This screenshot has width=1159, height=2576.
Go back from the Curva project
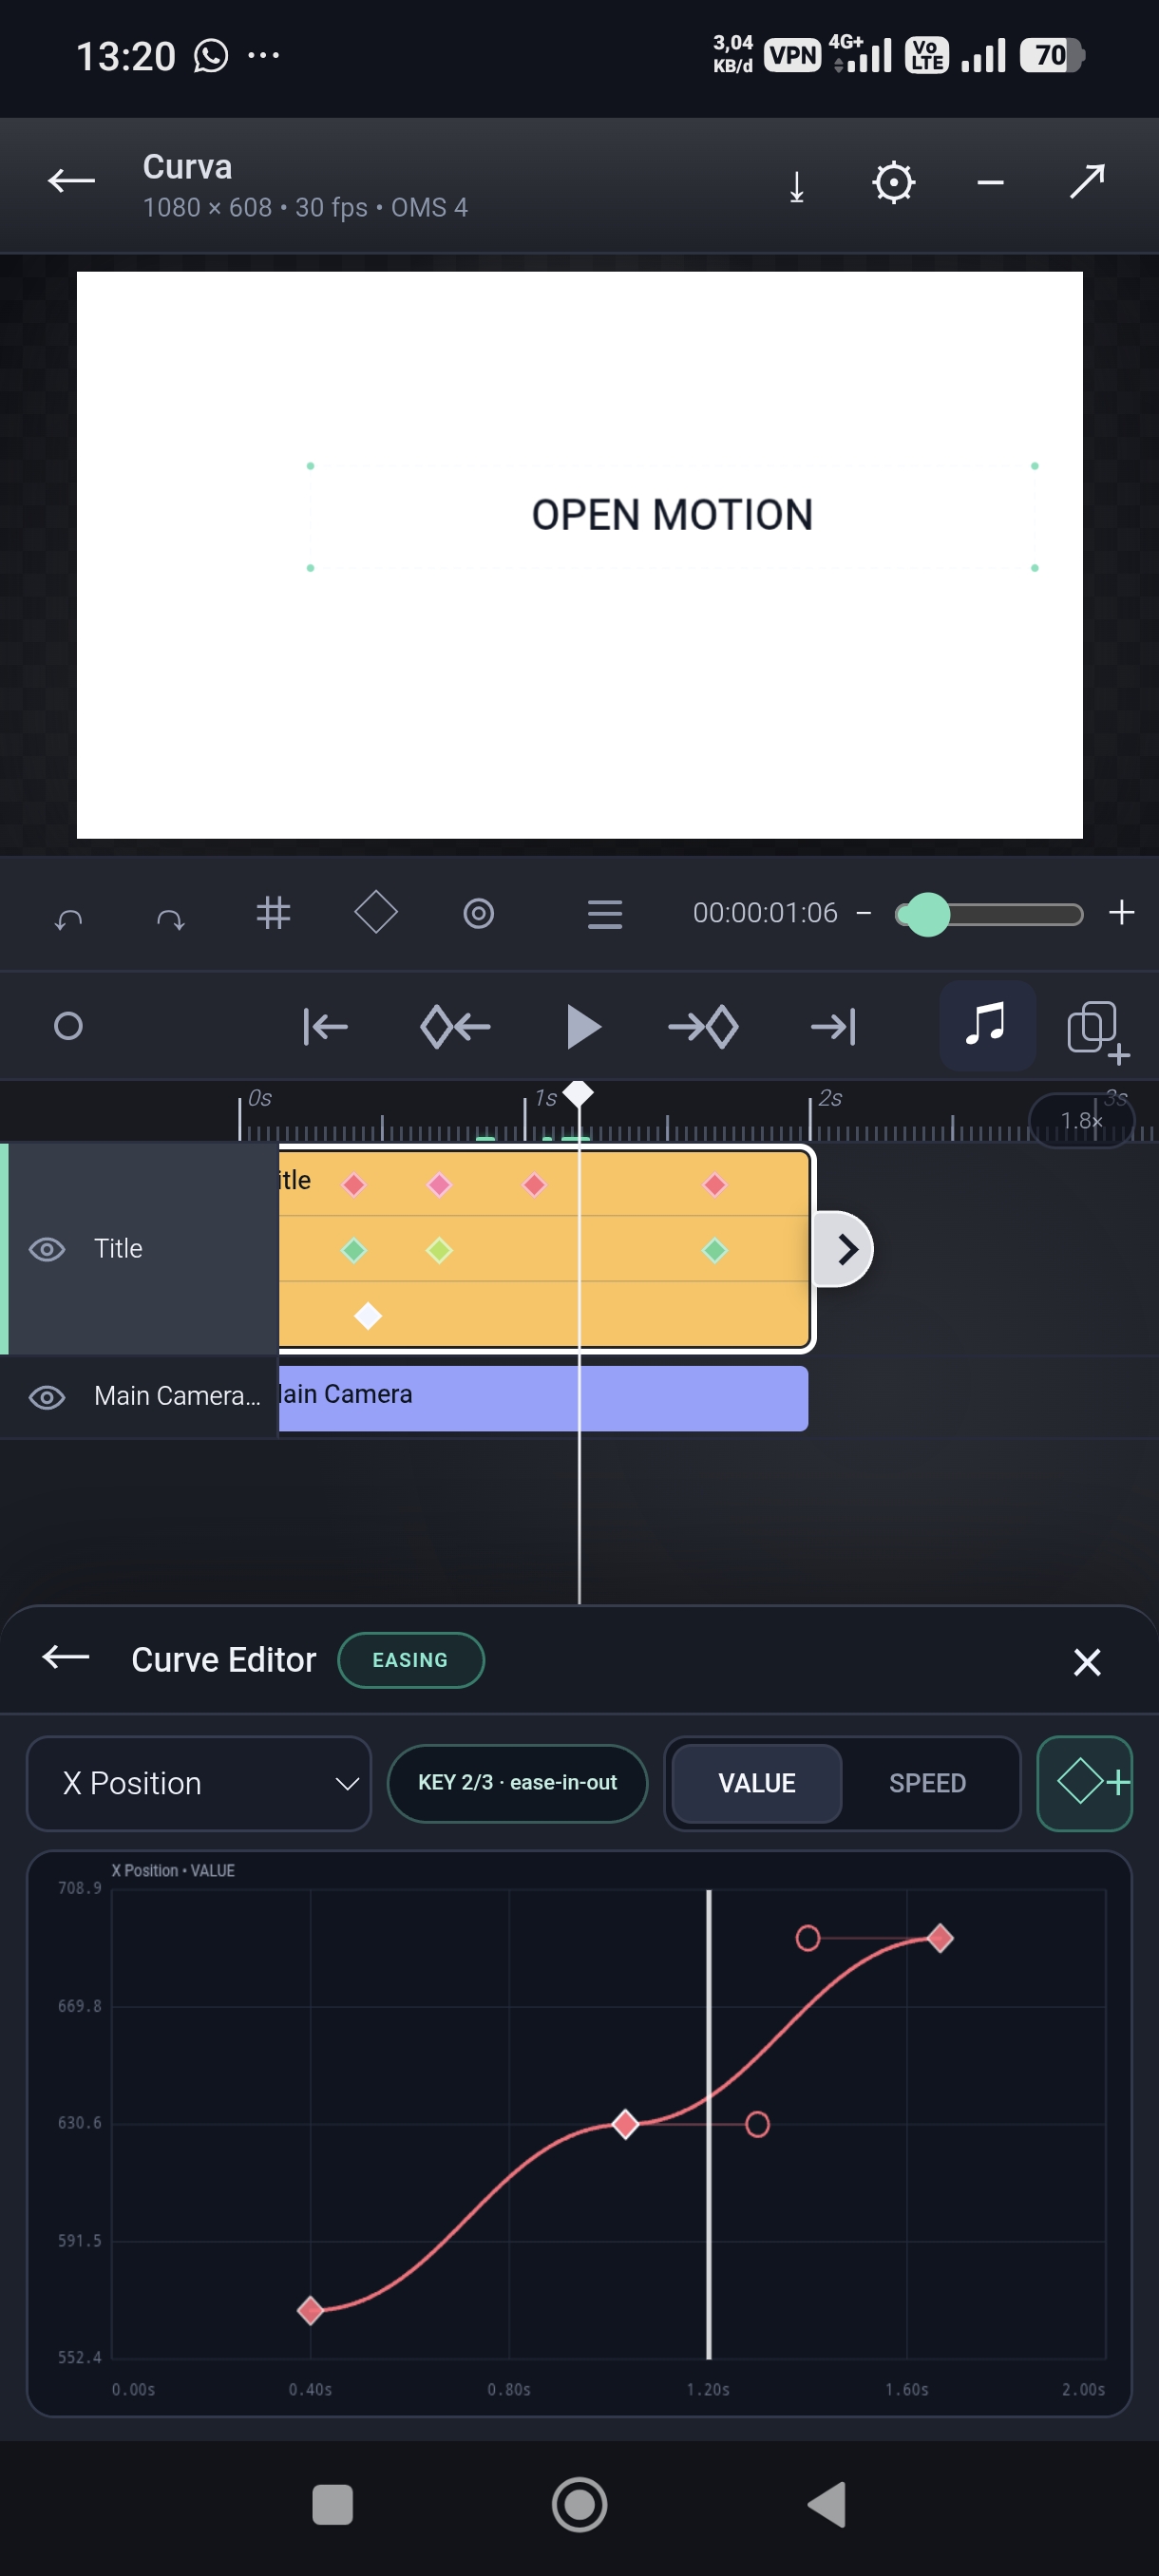[x=71, y=181]
